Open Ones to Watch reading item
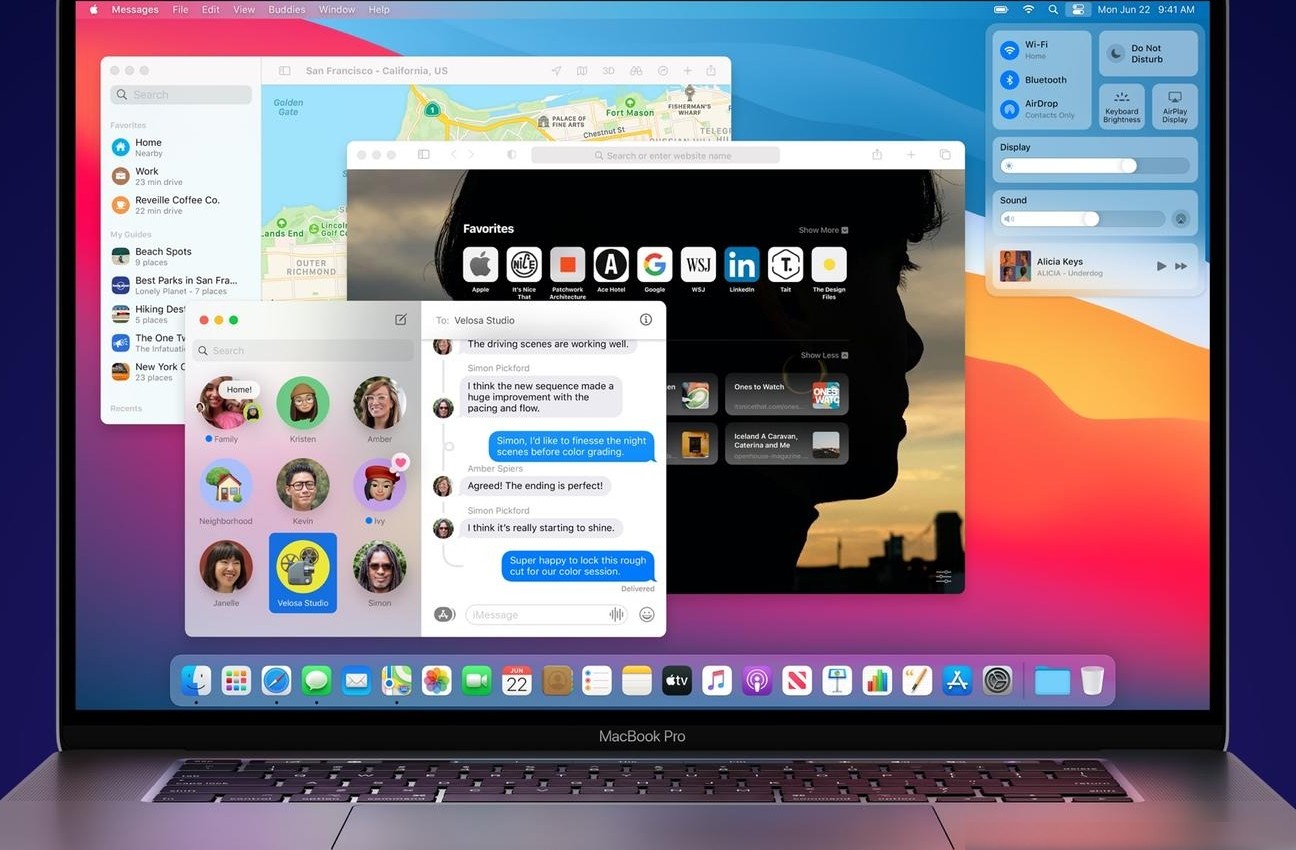The height and width of the screenshot is (850, 1296). tap(786, 394)
